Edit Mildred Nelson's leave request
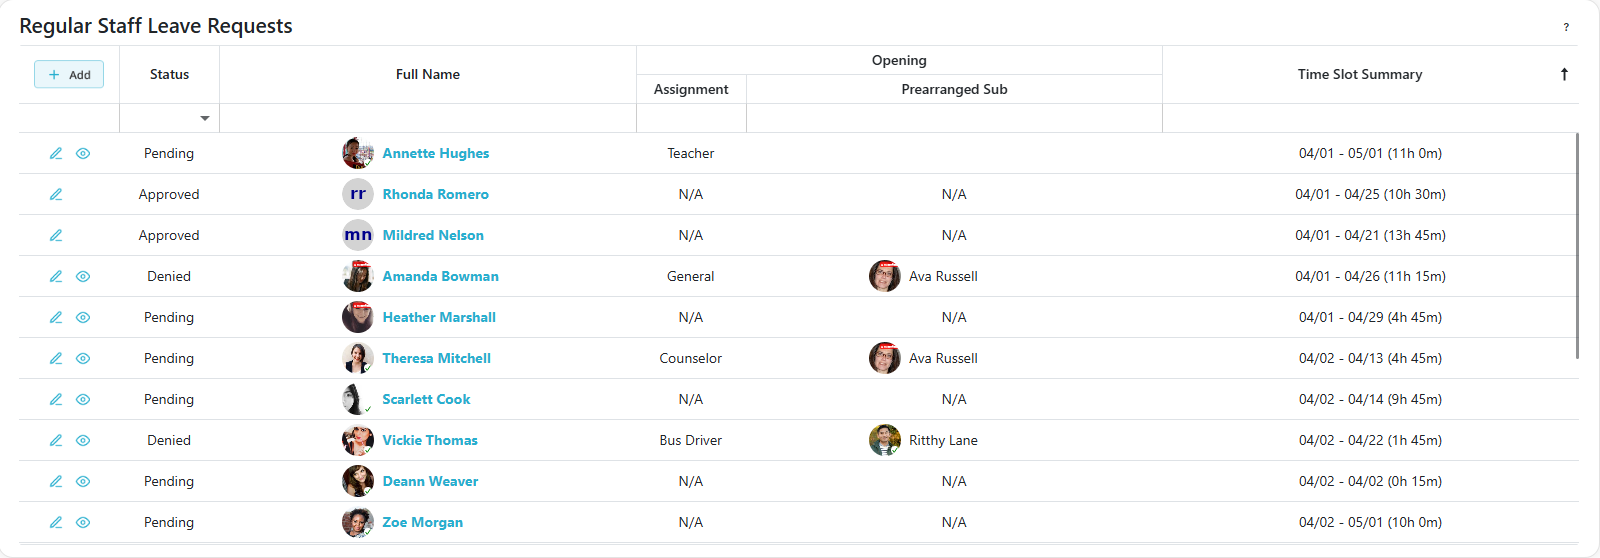The height and width of the screenshot is (558, 1600). 56,235
